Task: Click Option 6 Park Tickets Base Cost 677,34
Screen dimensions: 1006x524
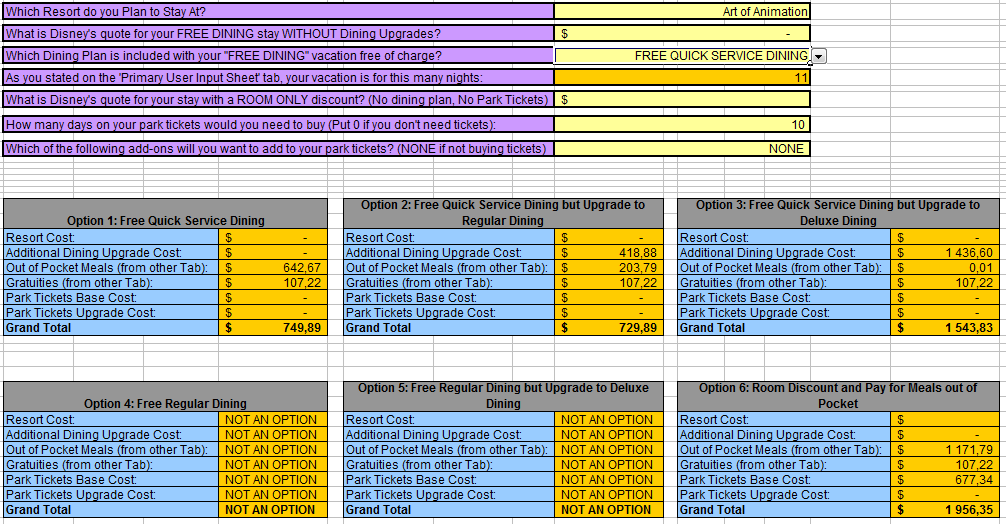Action: 944,480
